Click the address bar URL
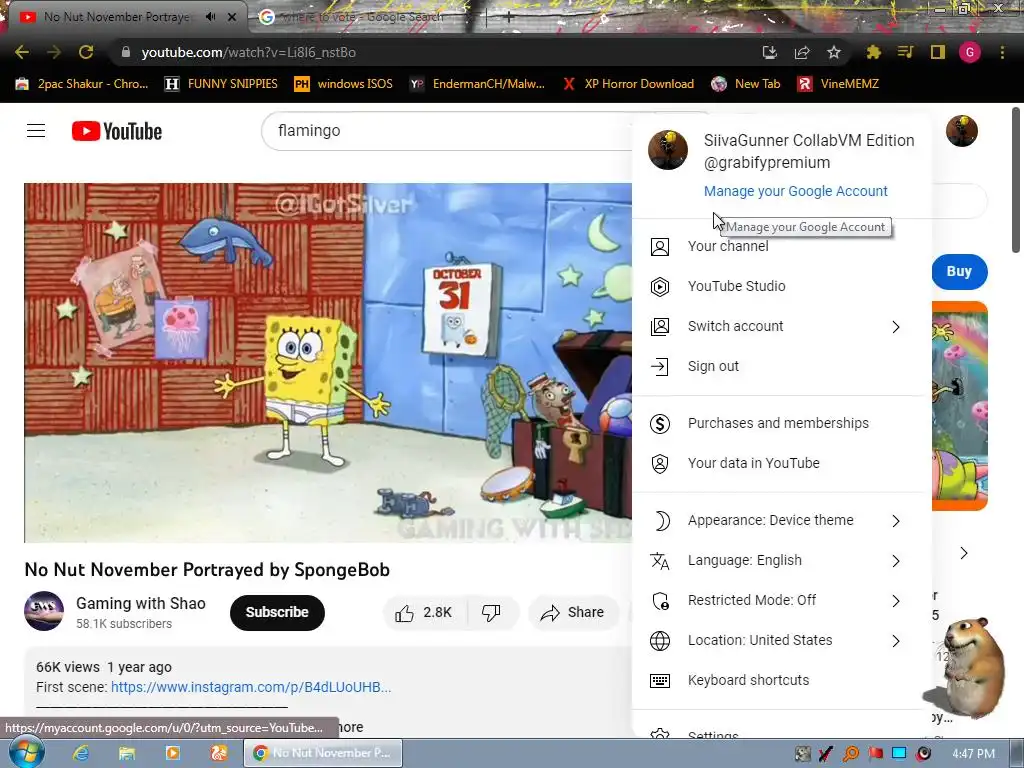The image size is (1024, 768). 249,52
